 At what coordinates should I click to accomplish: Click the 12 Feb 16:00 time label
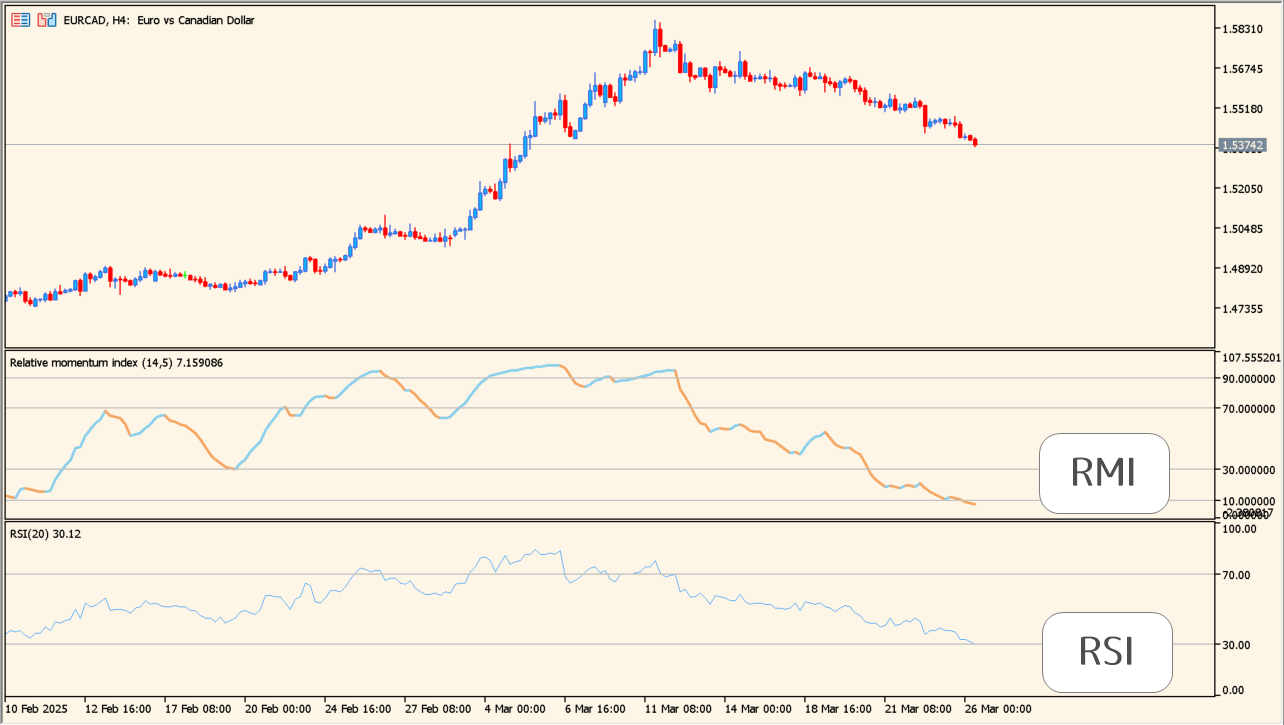(118, 708)
